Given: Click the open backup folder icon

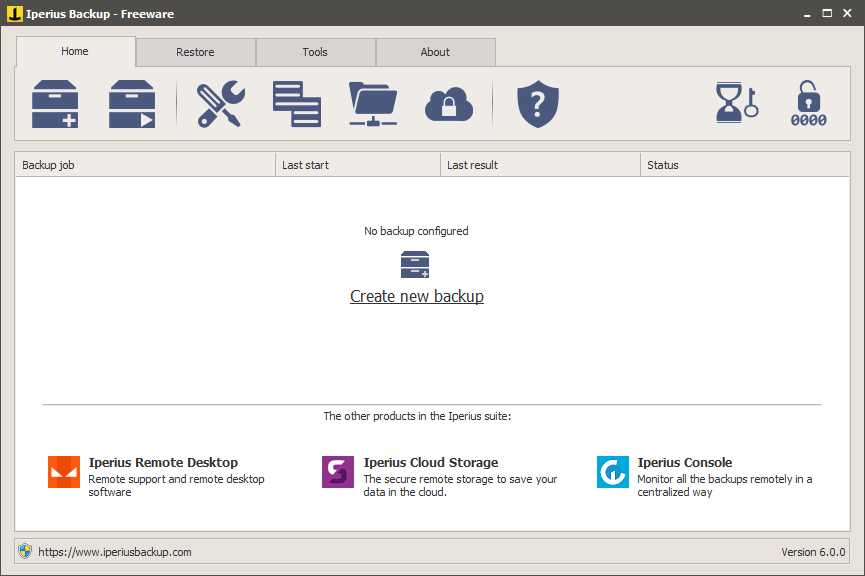Looking at the screenshot, I should [x=373, y=103].
